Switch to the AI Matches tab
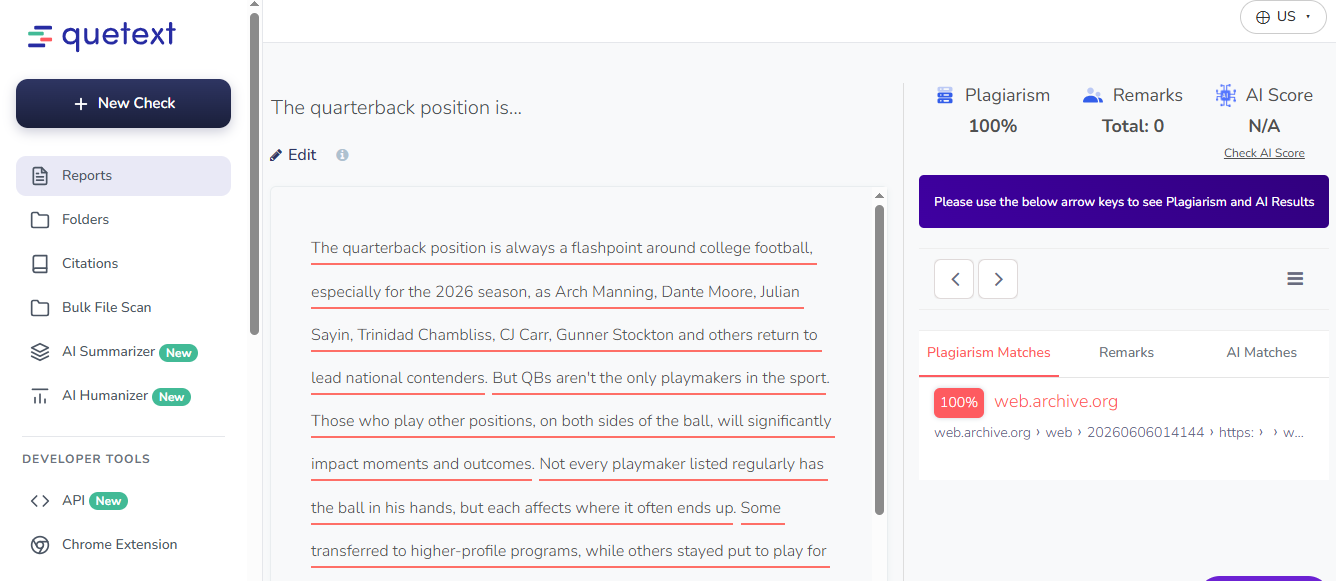The width and height of the screenshot is (1336, 581). click(1261, 353)
